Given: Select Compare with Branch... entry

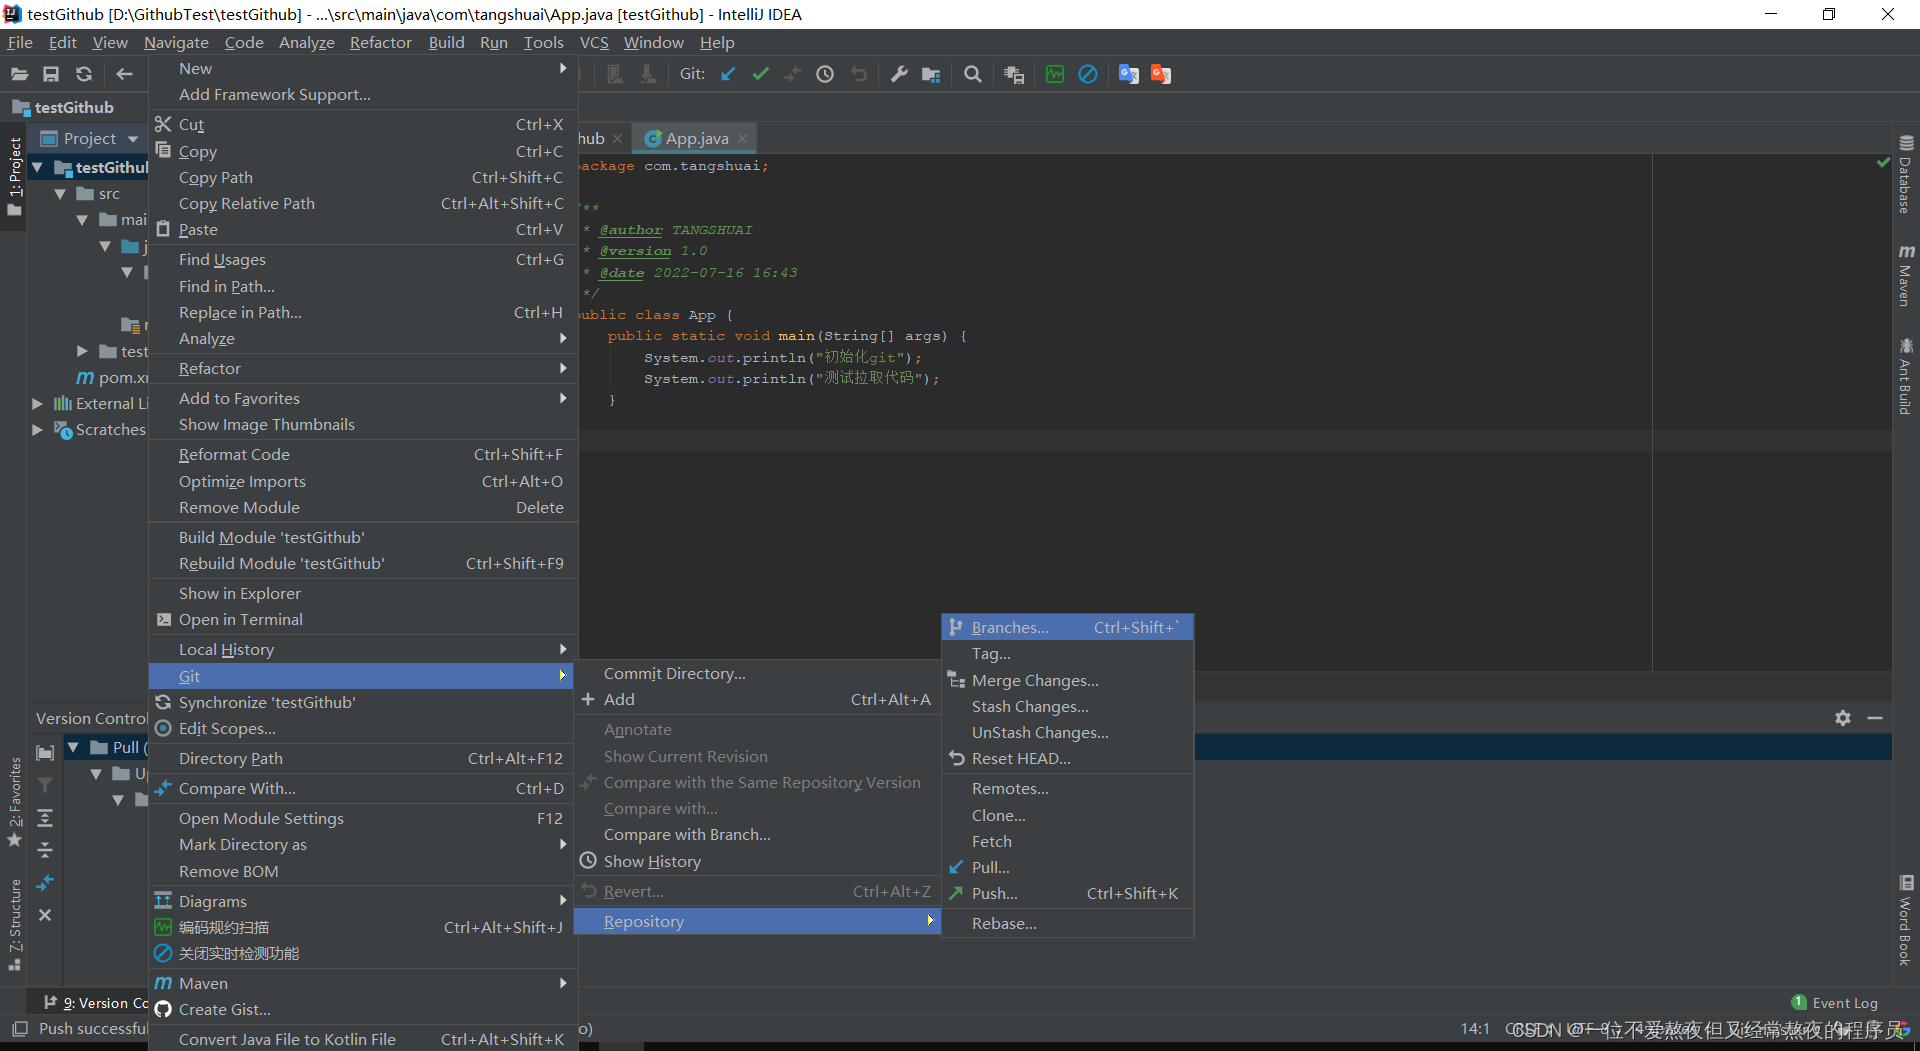Looking at the screenshot, I should 757,834.
